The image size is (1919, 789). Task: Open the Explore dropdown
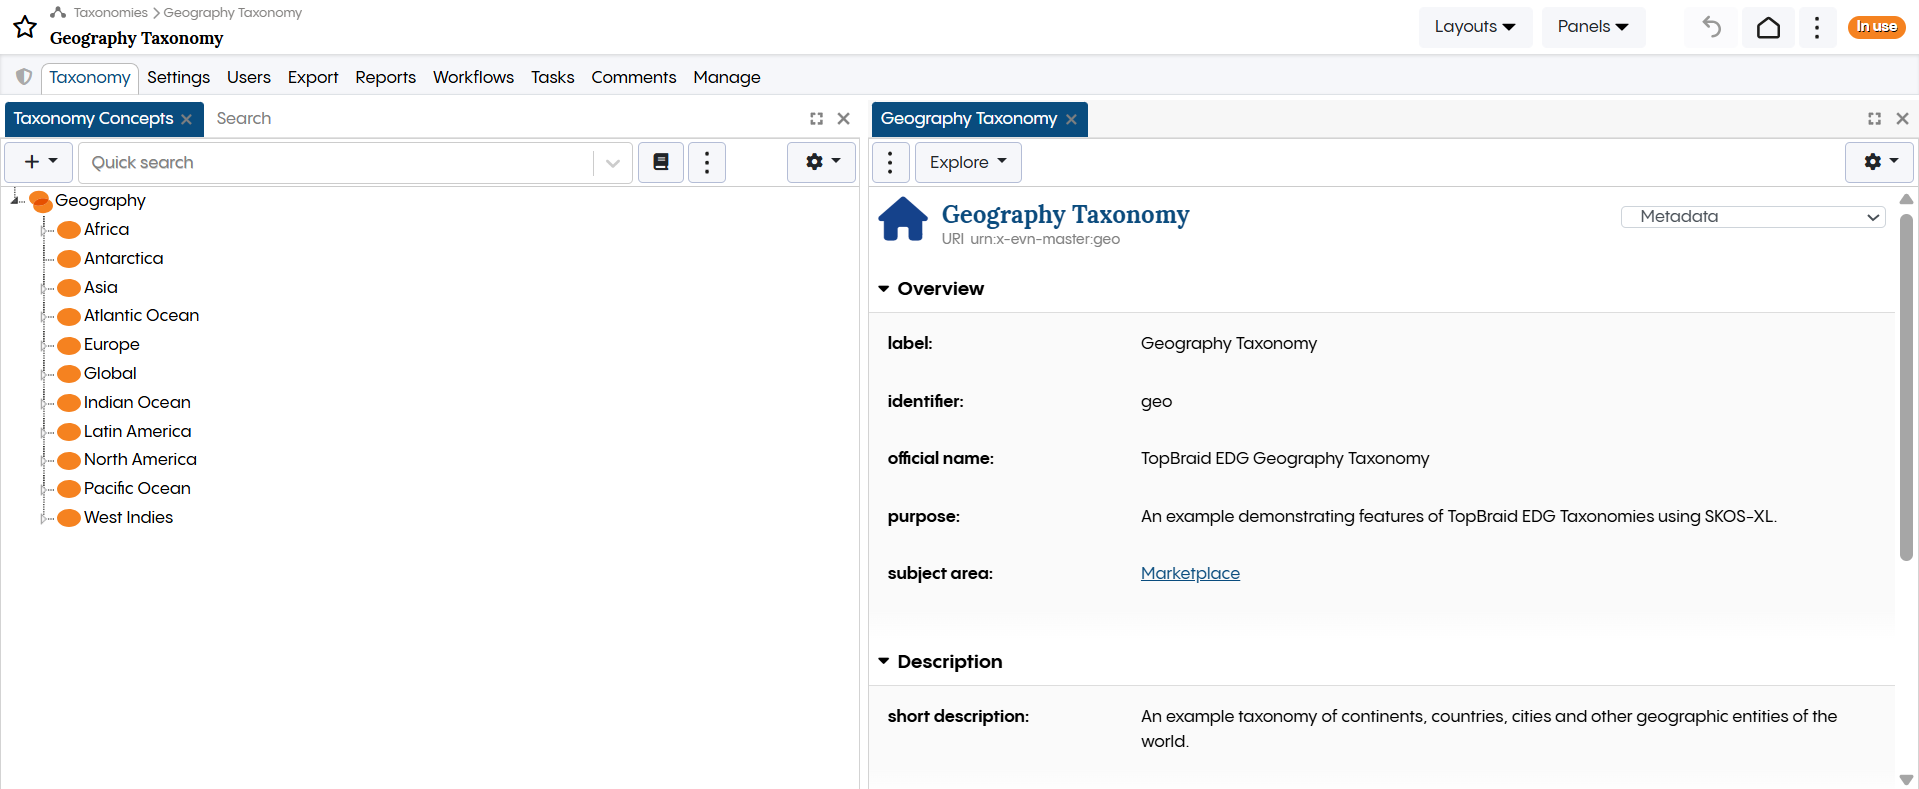[968, 162]
